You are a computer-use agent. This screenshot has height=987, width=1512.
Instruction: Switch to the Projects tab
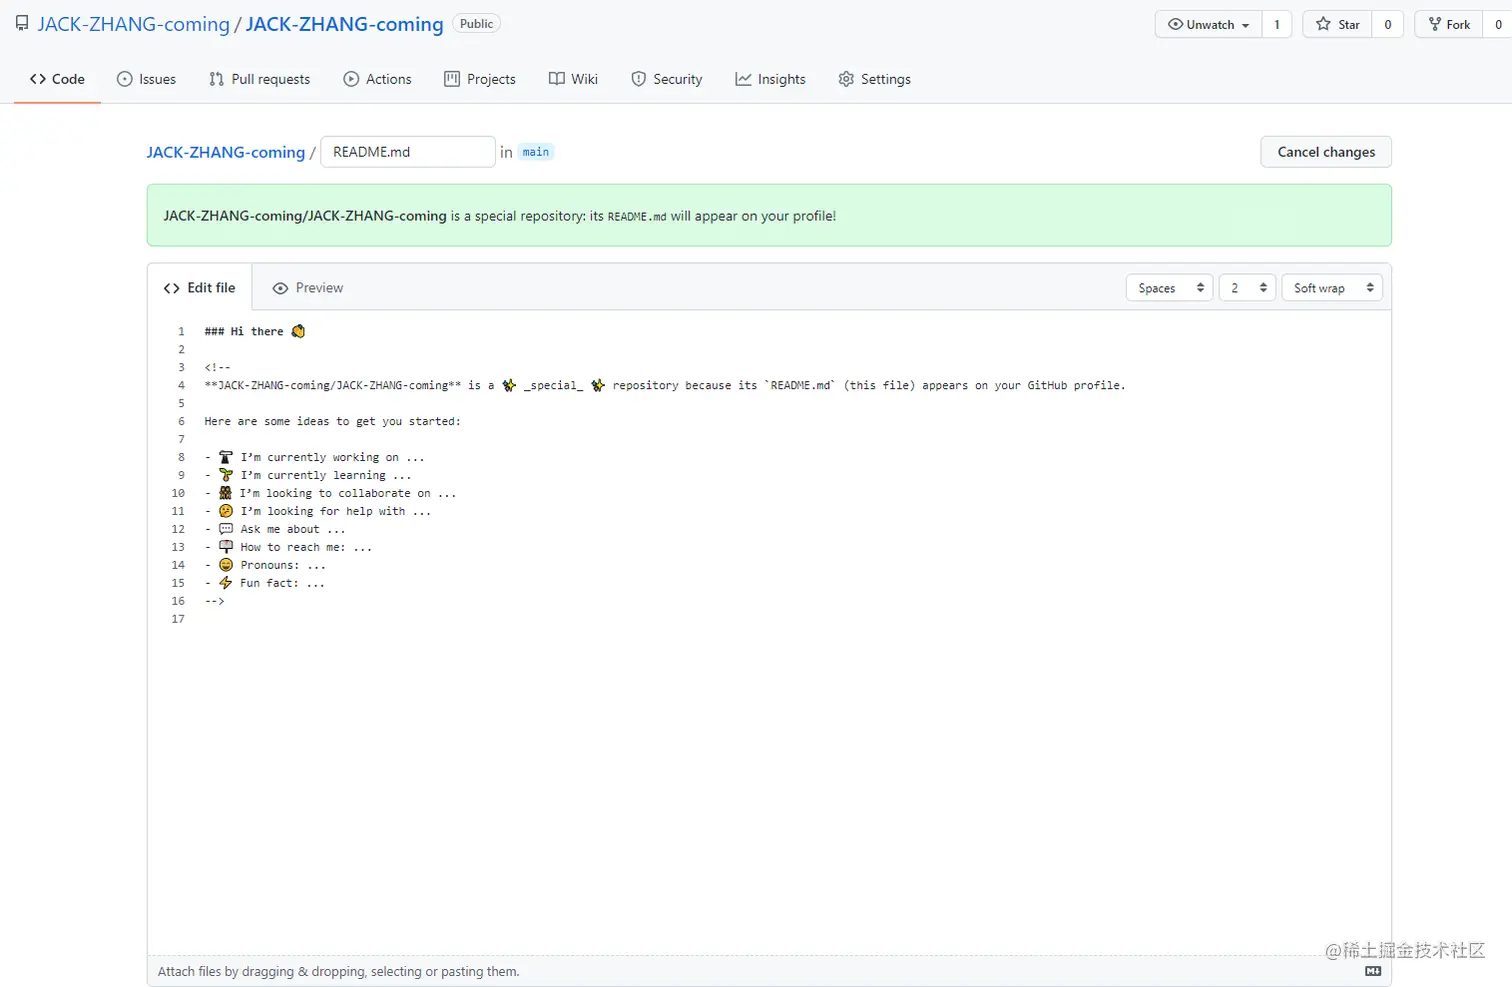point(480,79)
